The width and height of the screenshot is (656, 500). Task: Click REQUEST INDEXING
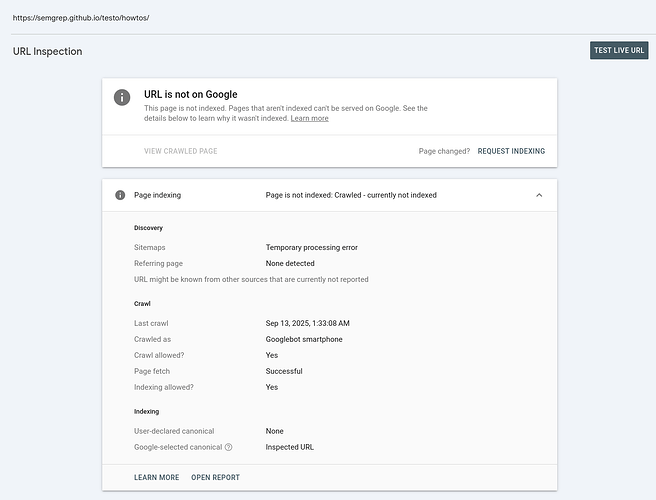tap(511, 151)
